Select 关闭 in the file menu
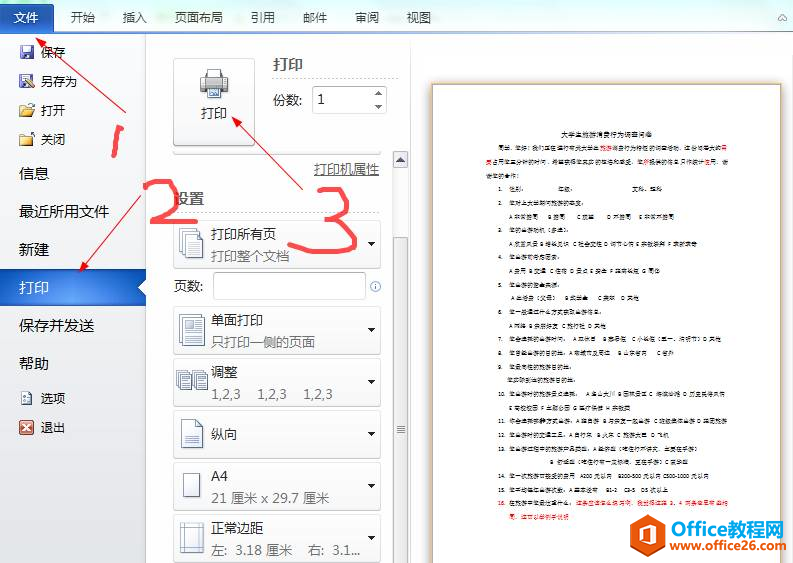 [x=53, y=139]
